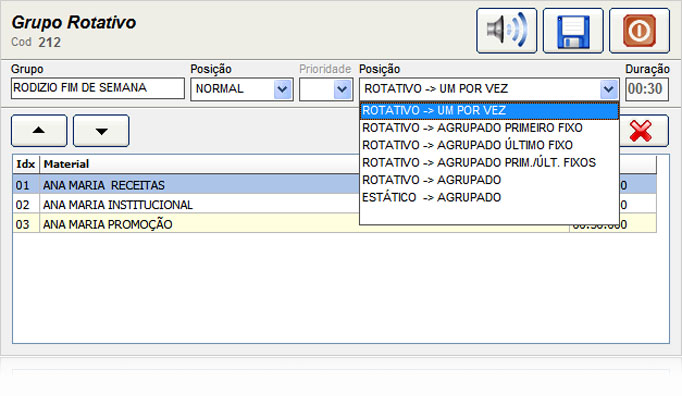Viewport: 682px width, 396px height.
Task: Select the plain ROTATIVO -> AGRUPADO option
Action: (489, 180)
